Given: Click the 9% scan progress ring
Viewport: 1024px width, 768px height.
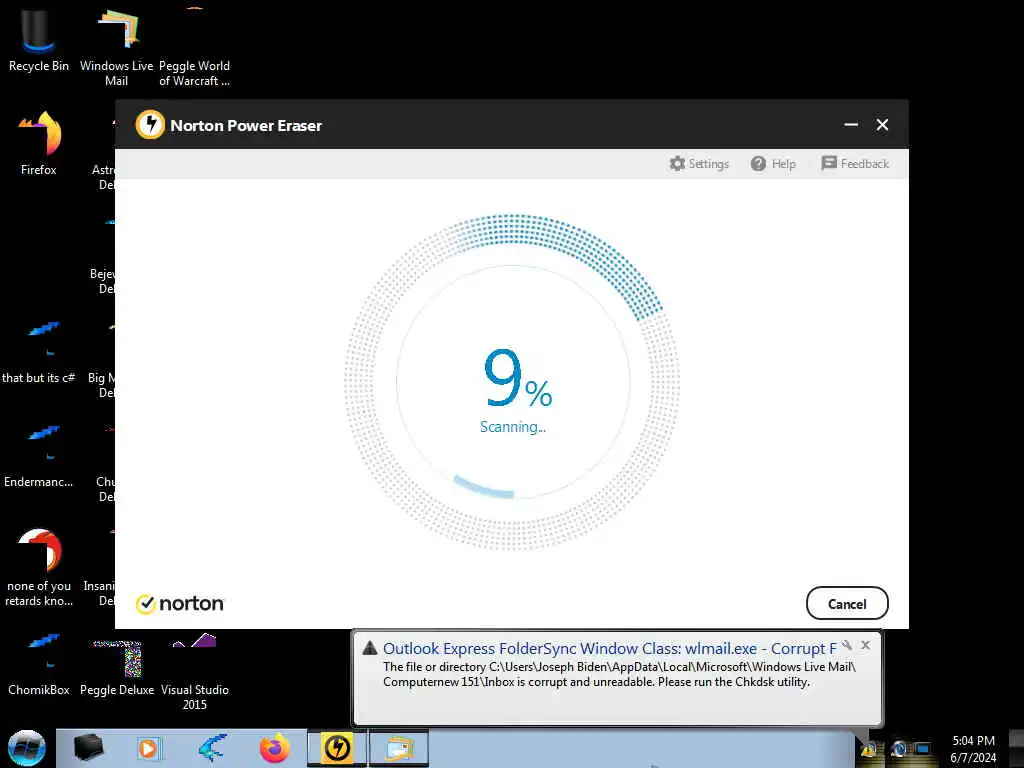Looking at the screenshot, I should (513, 382).
